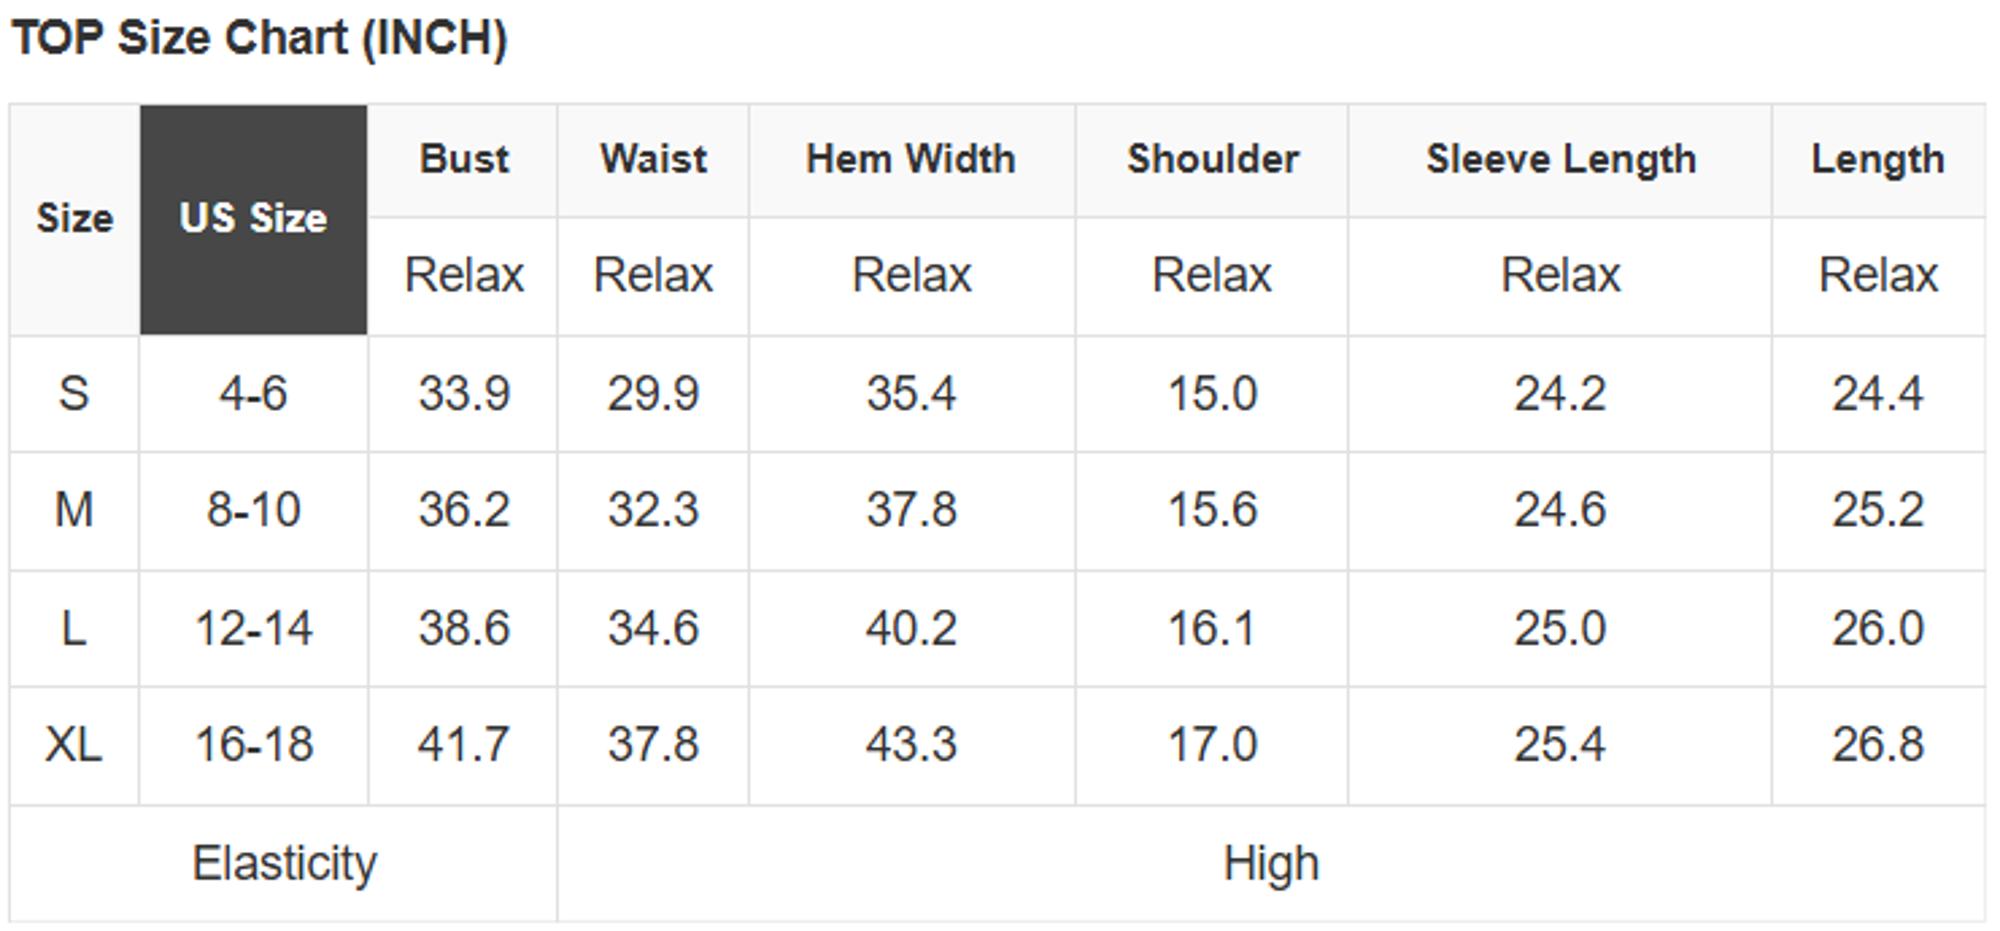This screenshot has height=931, width=2000.
Task: Select bust value 33.9
Action: pyautogui.click(x=464, y=393)
